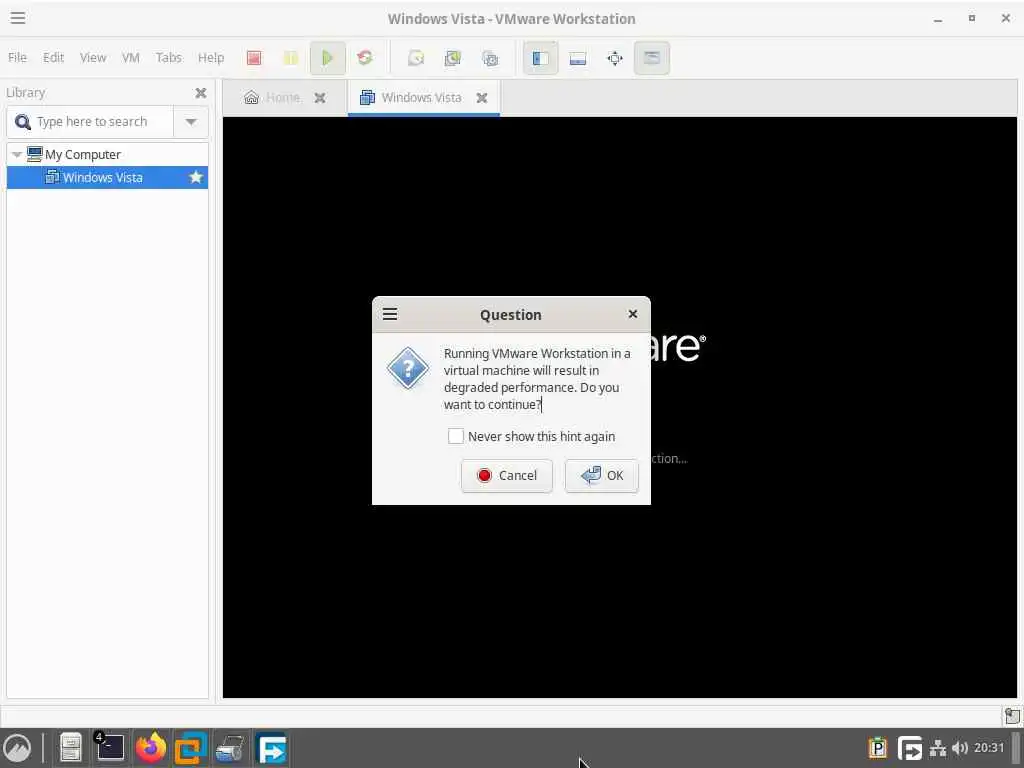The width and height of the screenshot is (1024, 768).
Task: Click the search magnifier icon in Library
Action: click(x=23, y=122)
